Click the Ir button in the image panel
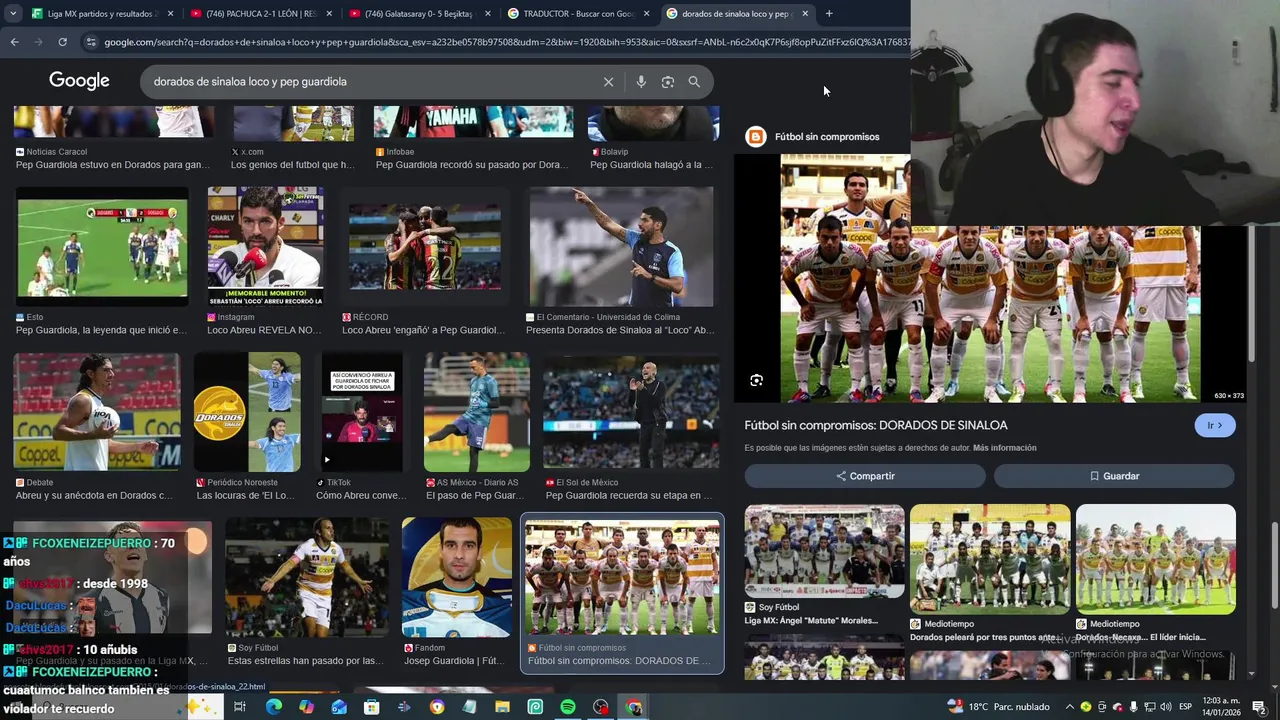The width and height of the screenshot is (1280, 720). pyautogui.click(x=1215, y=425)
